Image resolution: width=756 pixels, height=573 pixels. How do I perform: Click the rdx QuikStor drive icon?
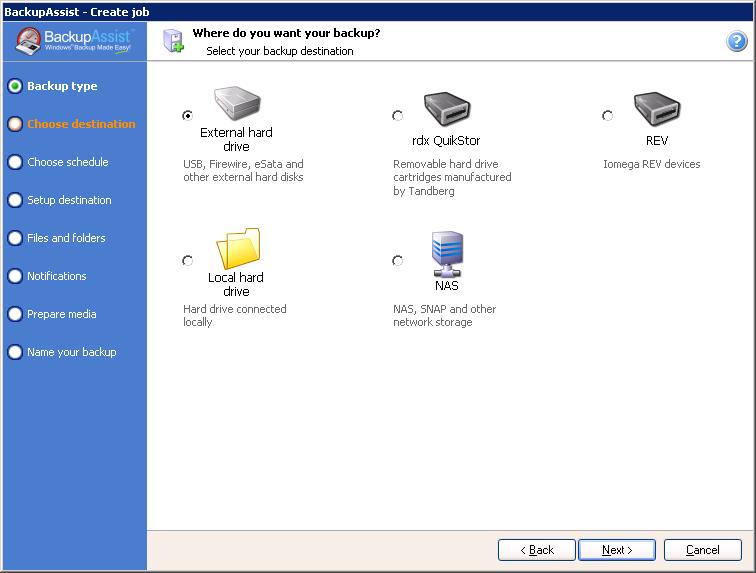pyautogui.click(x=447, y=109)
